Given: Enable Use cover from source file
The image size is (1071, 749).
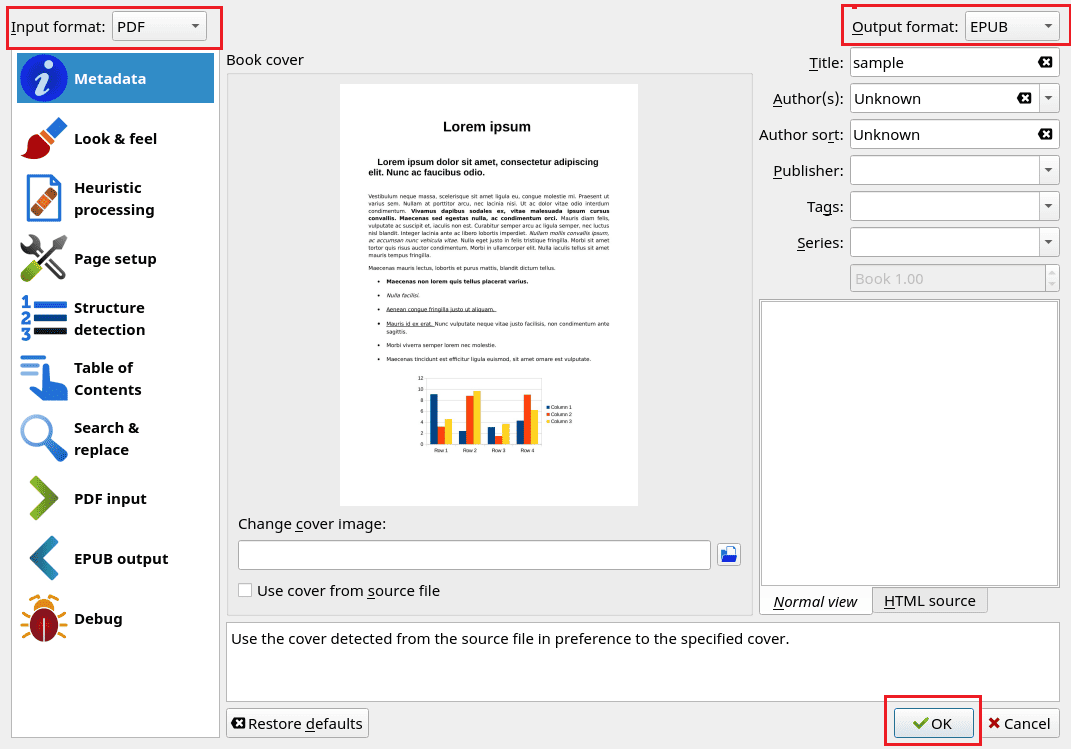Looking at the screenshot, I should pos(245,590).
